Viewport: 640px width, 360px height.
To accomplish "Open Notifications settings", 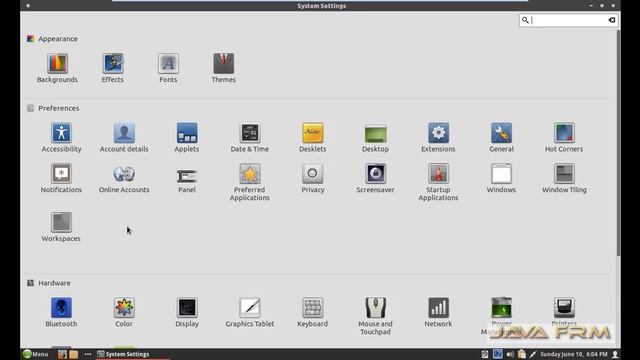I will (x=61, y=178).
